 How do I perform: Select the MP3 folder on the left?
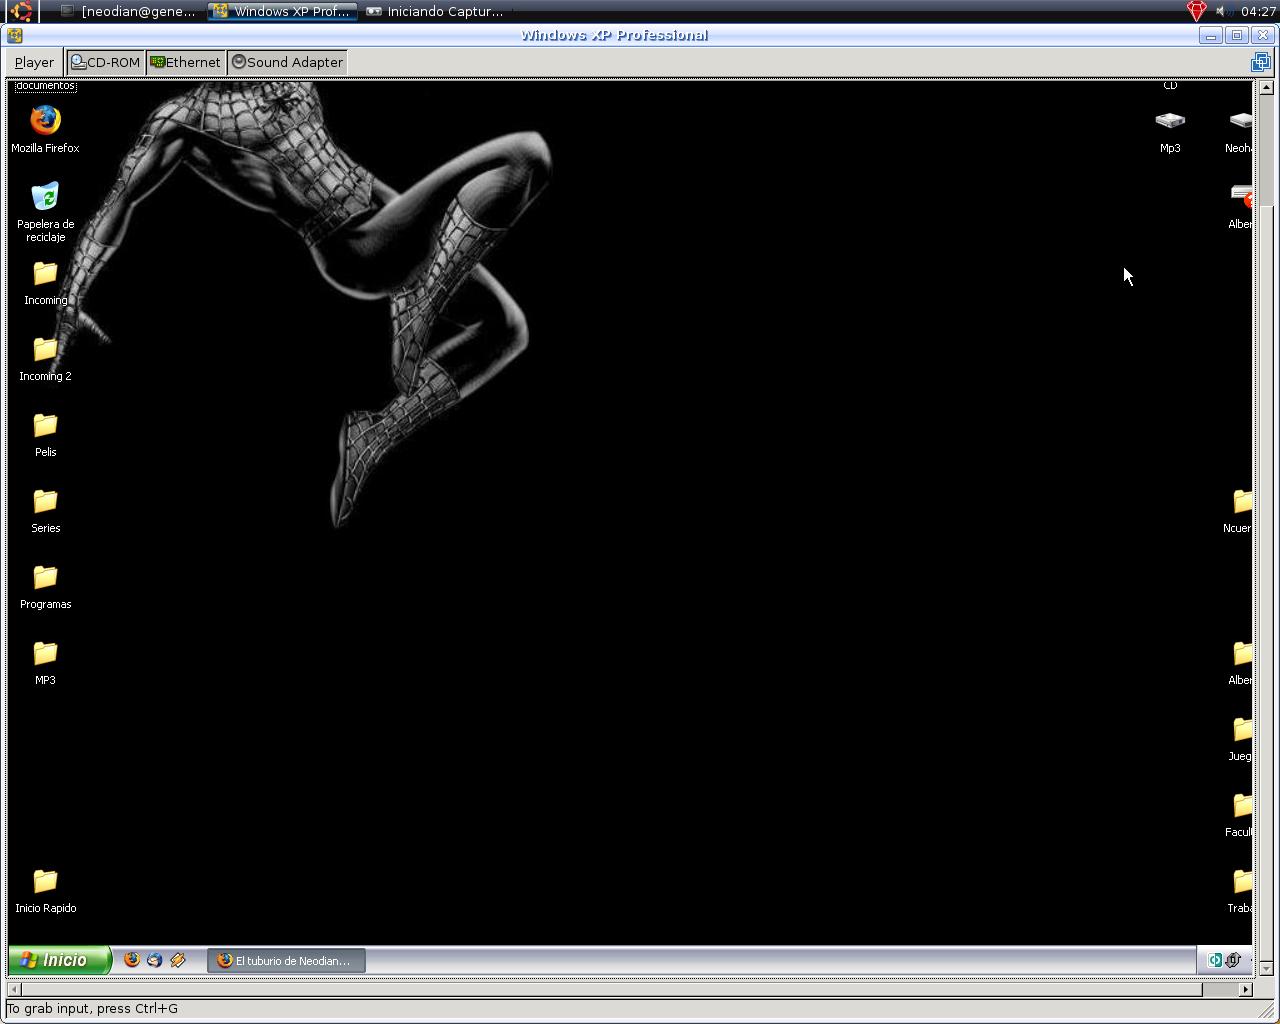click(45, 663)
